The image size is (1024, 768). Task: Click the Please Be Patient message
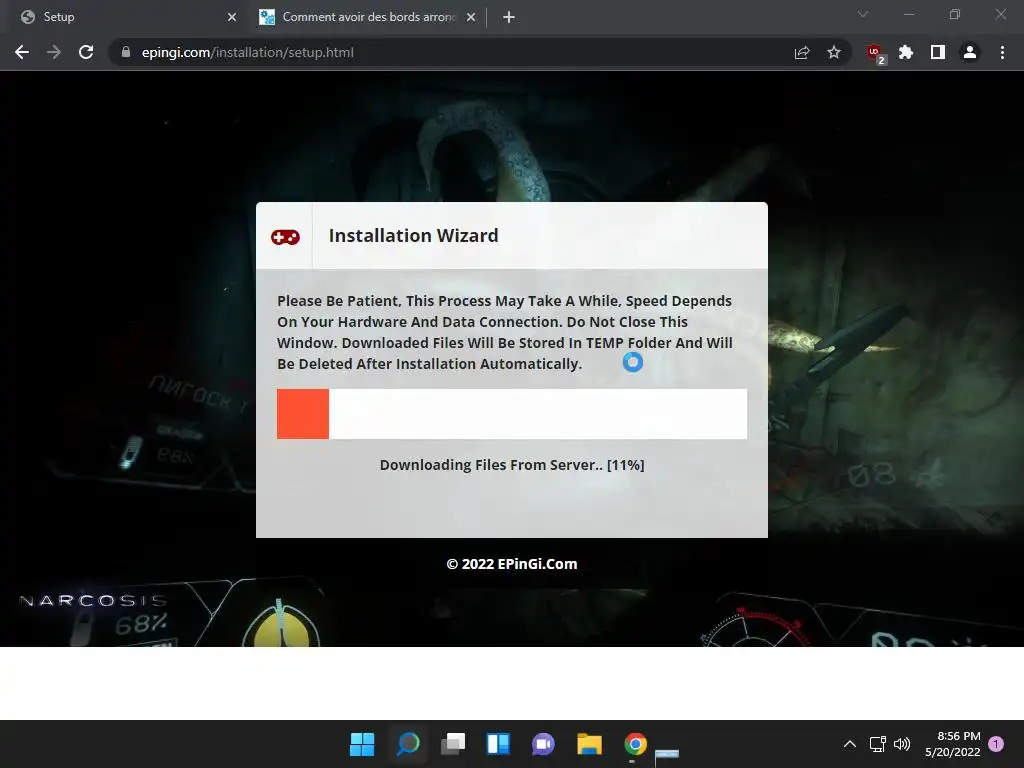[x=505, y=332]
